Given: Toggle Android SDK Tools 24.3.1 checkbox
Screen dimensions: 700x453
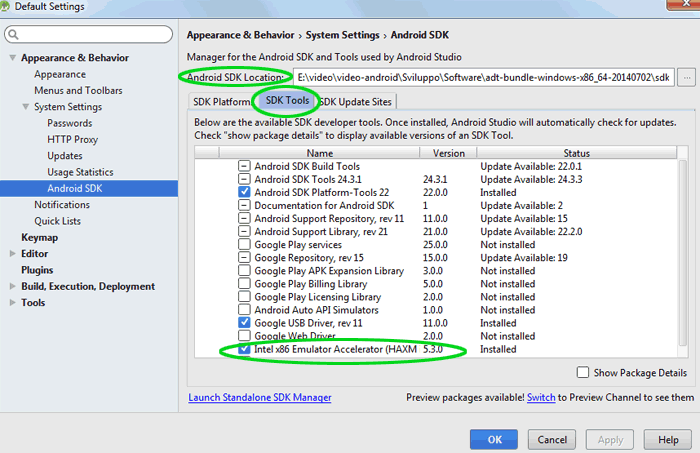Looking at the screenshot, I should (244, 179).
